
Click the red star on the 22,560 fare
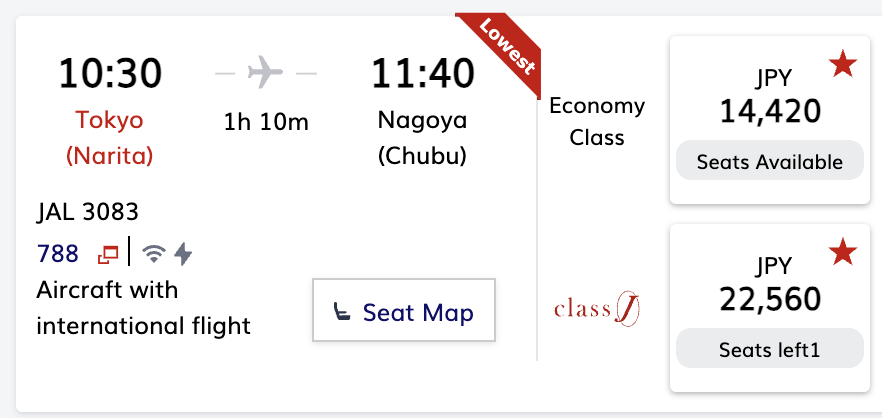(842, 254)
